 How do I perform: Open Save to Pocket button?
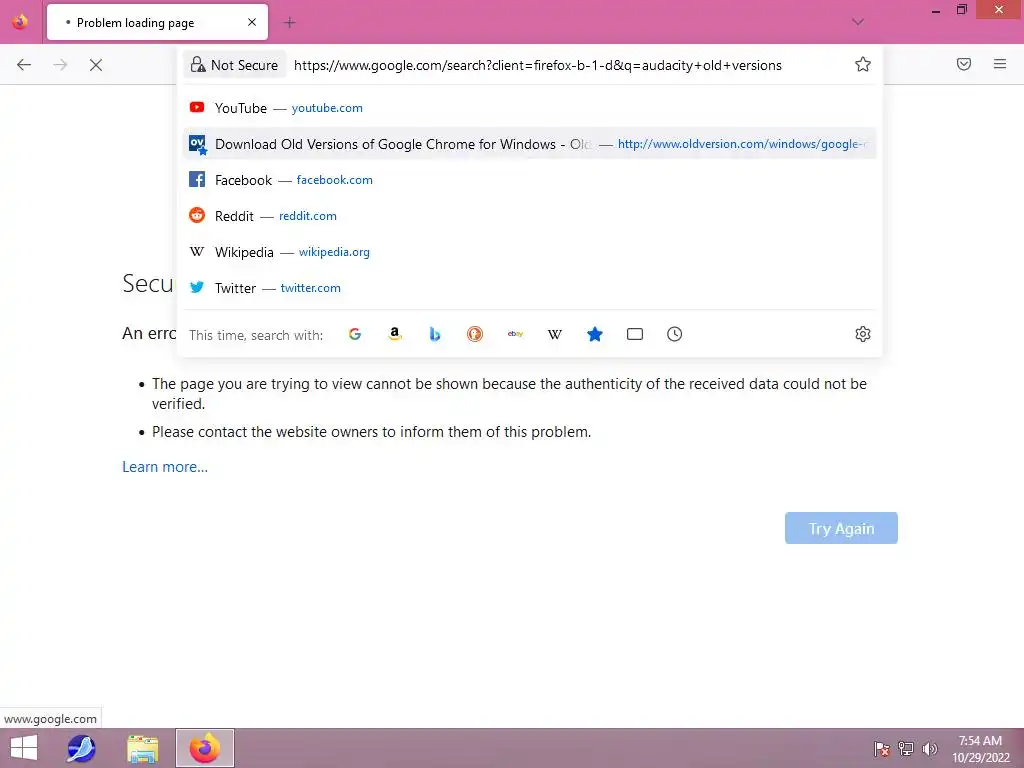coord(964,64)
